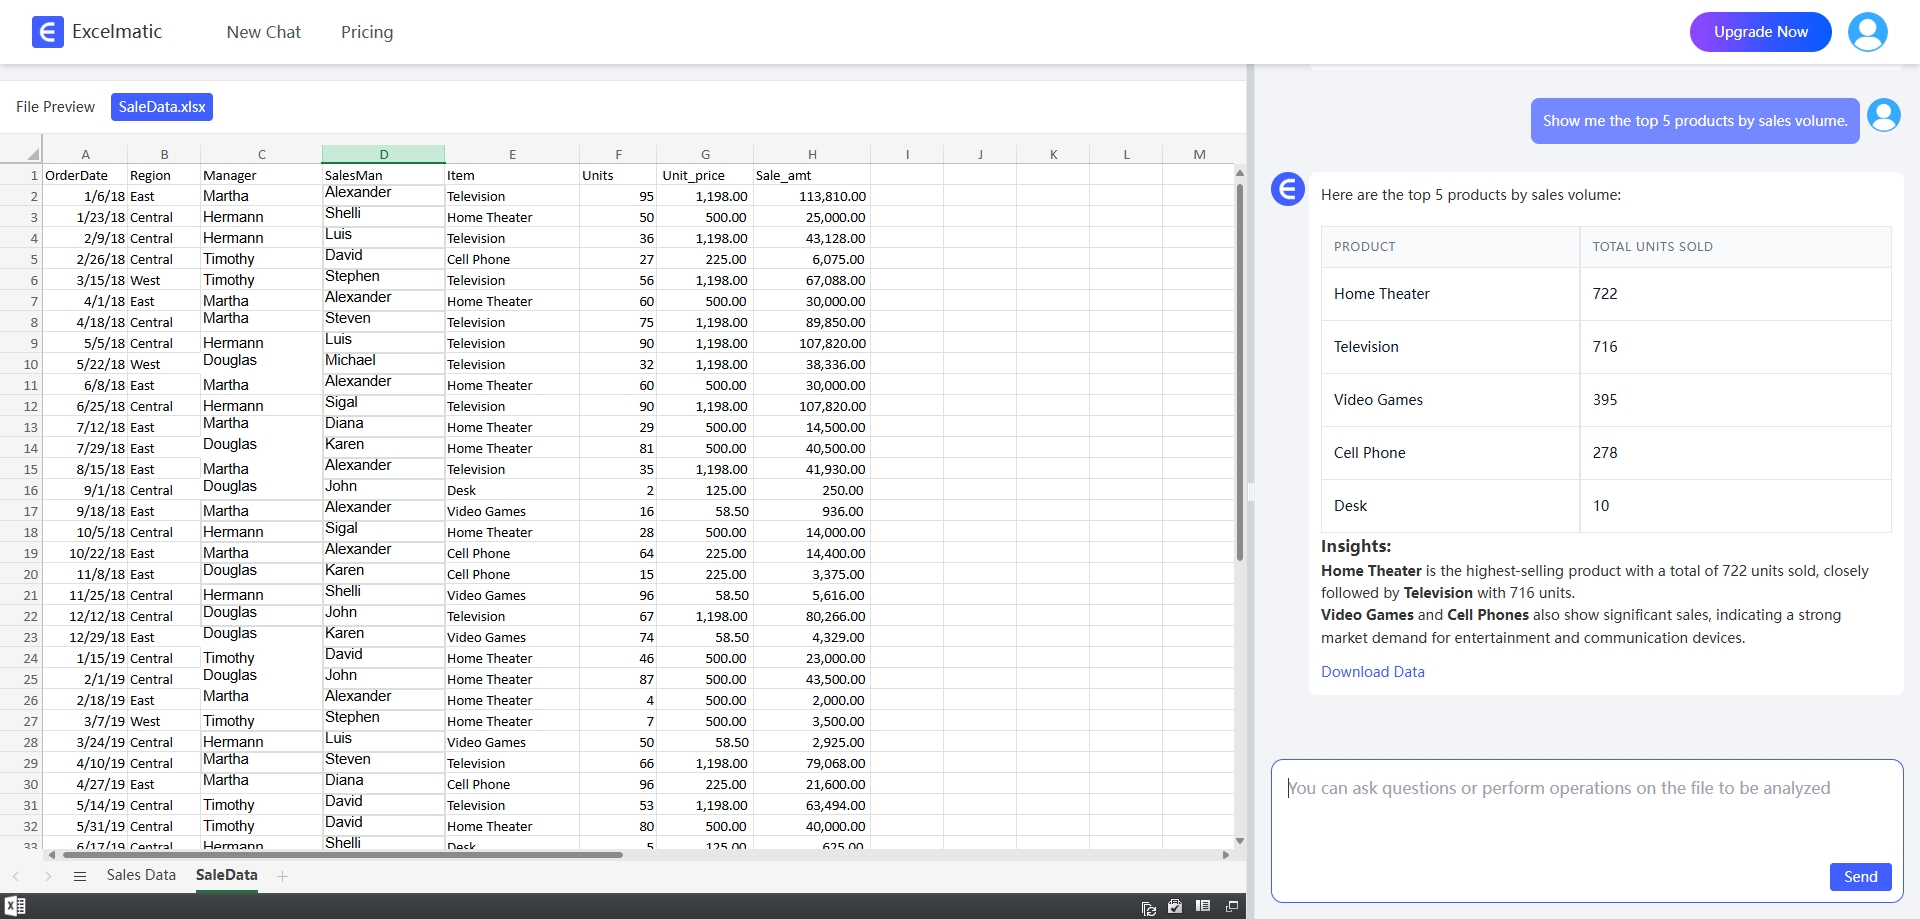The height and width of the screenshot is (919, 1920).
Task: Switch to the Sales Data sheet tab
Action: coord(141,875)
